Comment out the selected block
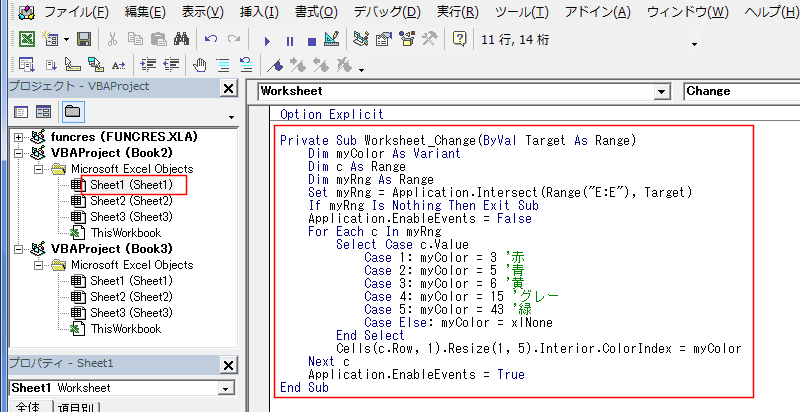 [223, 65]
